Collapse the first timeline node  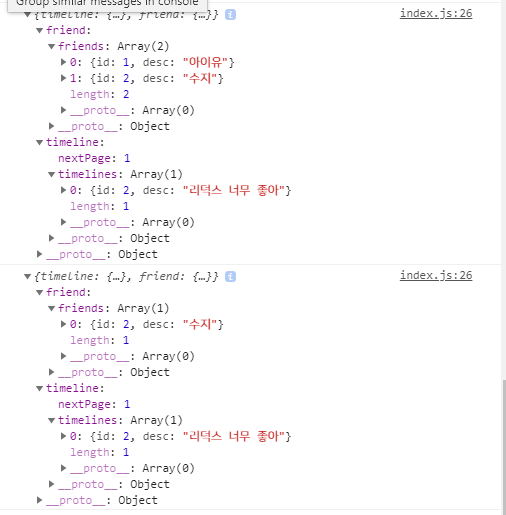(x=39, y=142)
